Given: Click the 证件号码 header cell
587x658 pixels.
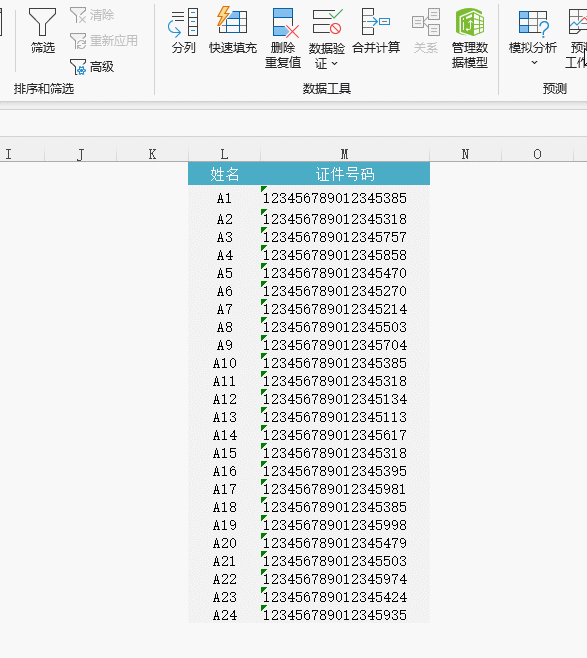Looking at the screenshot, I should [345, 174].
